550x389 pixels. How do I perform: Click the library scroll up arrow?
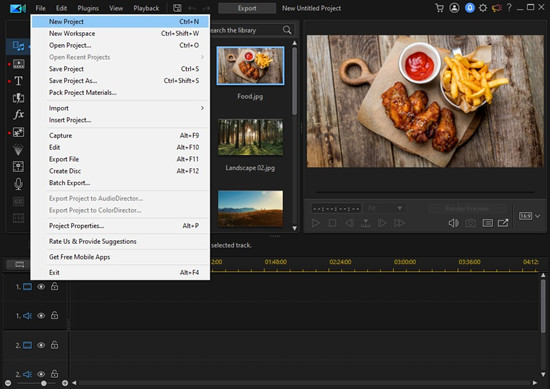click(x=295, y=43)
